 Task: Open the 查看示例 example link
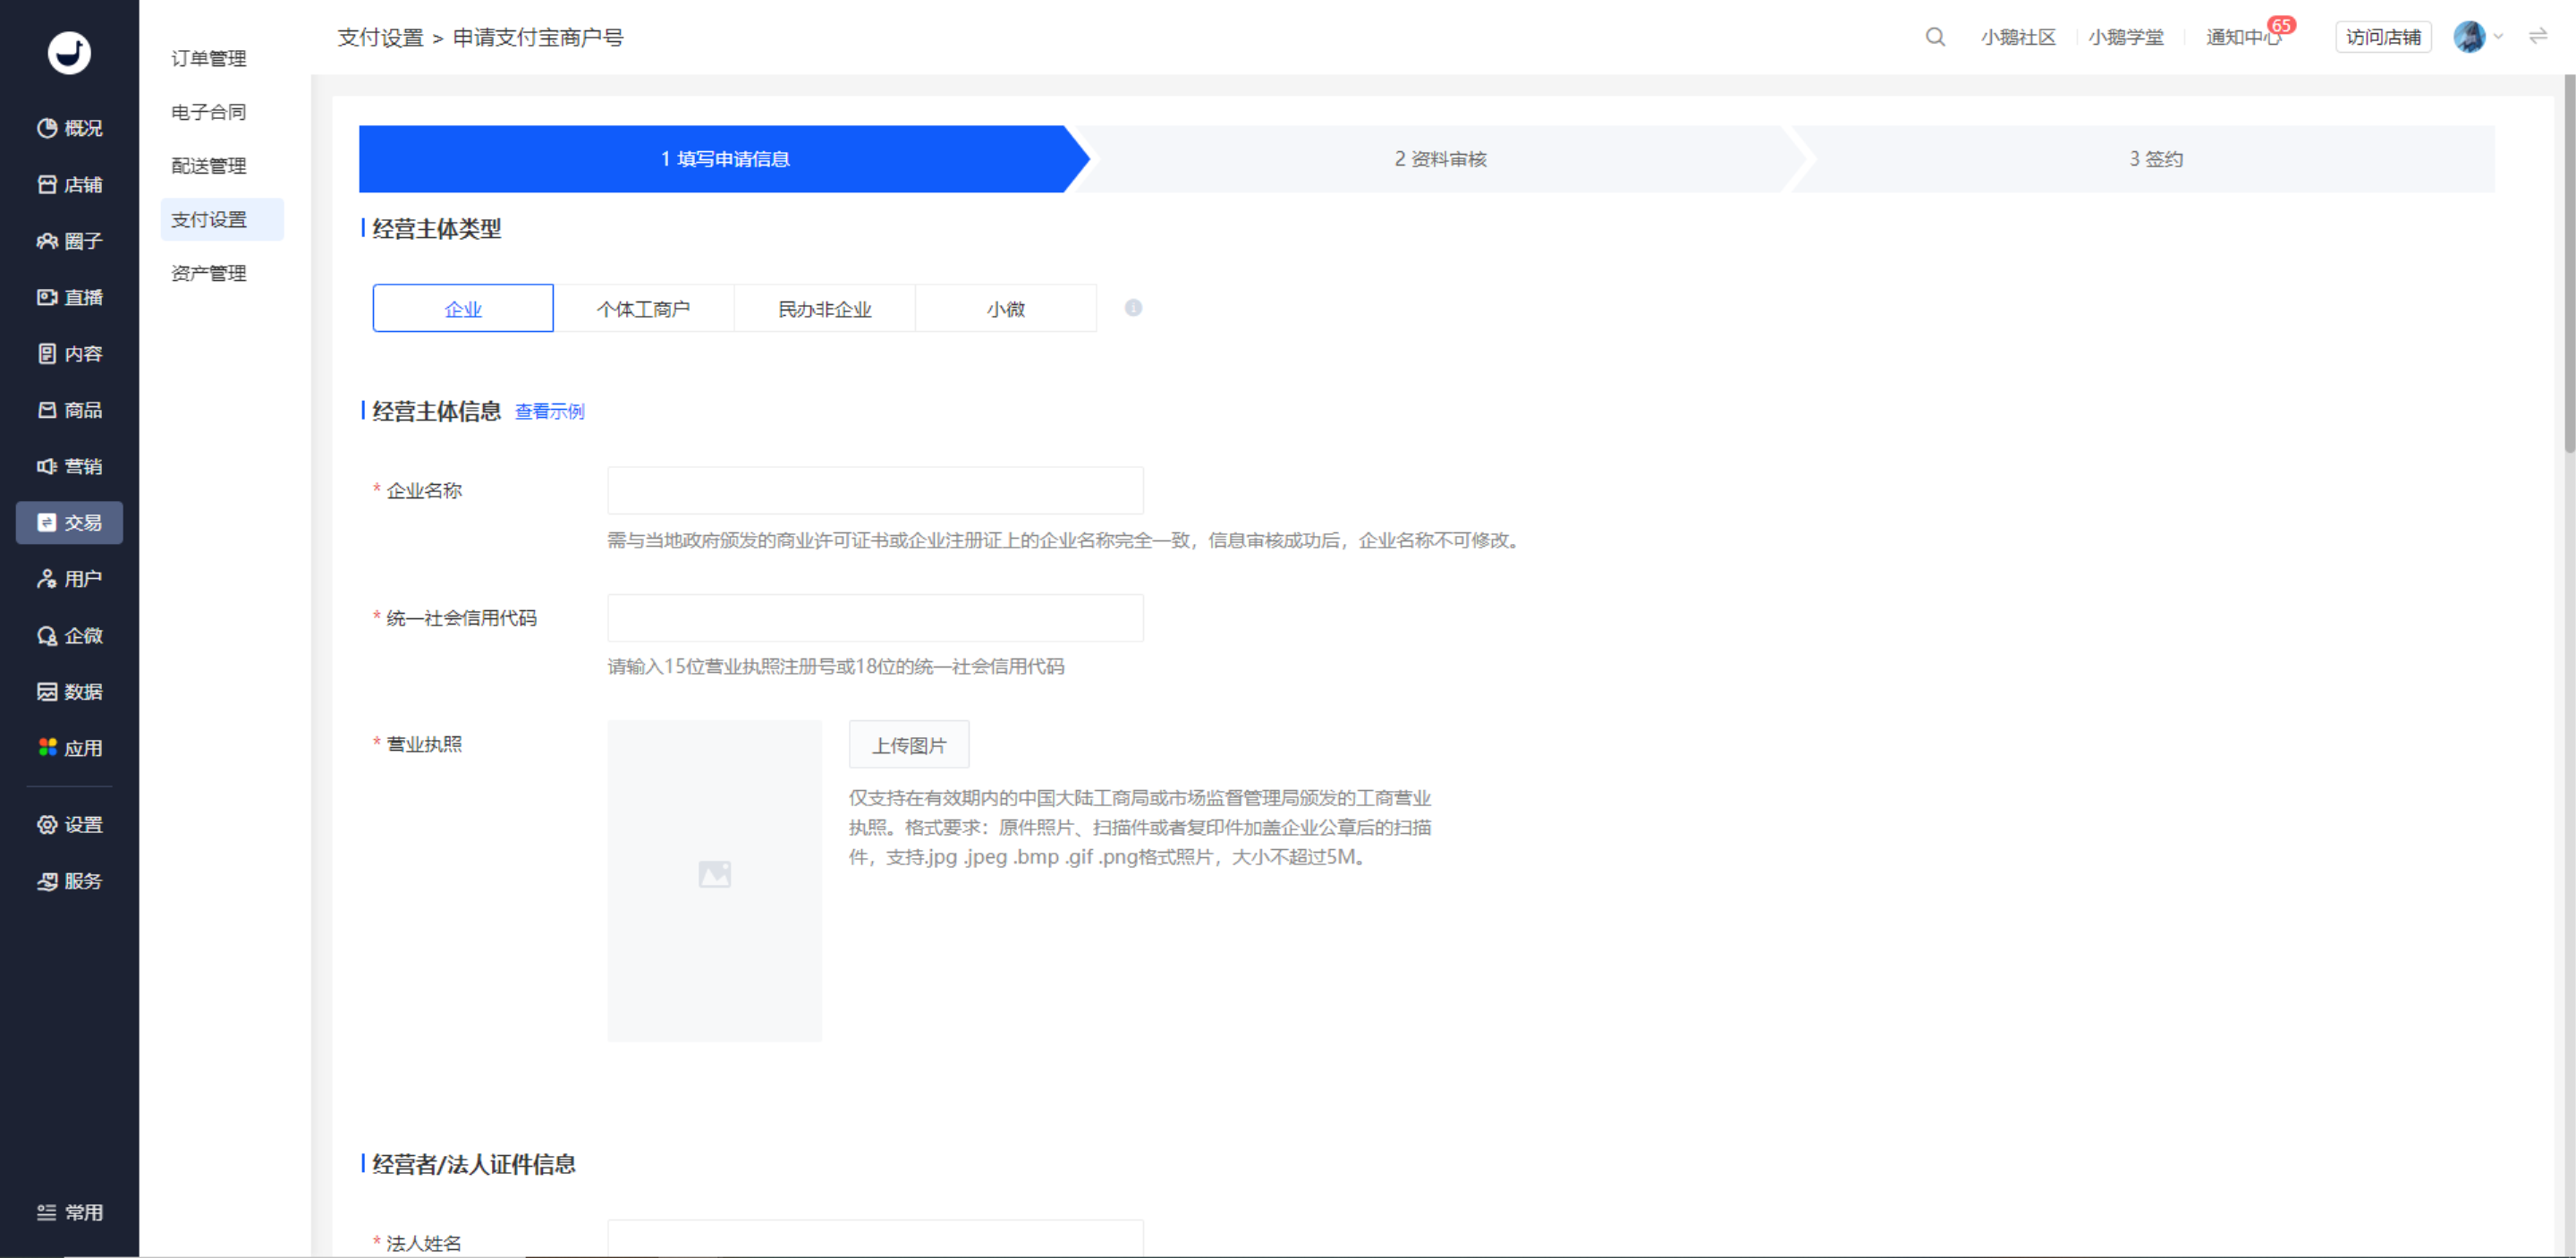(x=549, y=411)
